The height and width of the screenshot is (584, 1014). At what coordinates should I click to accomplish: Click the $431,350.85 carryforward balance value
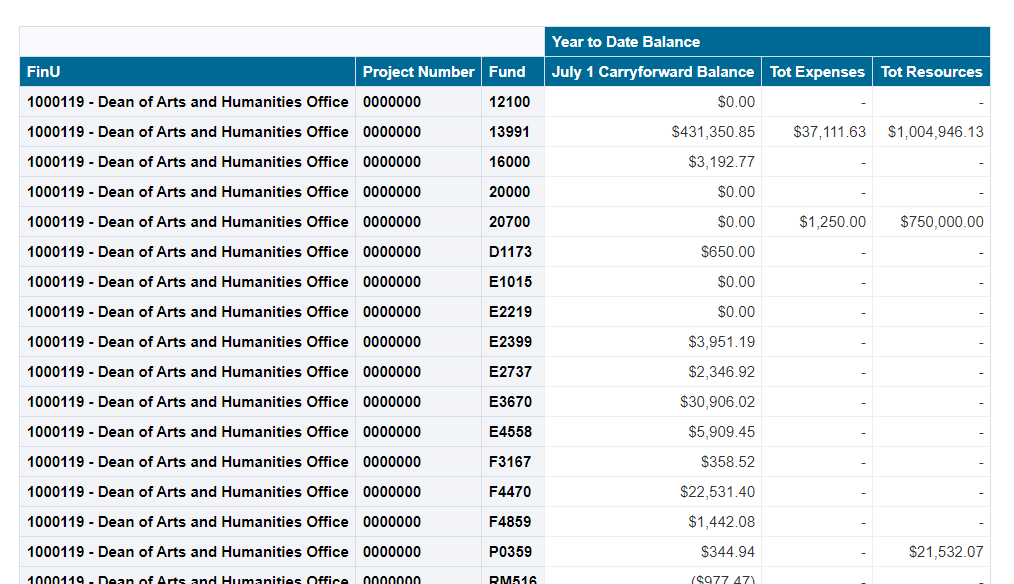tap(713, 132)
